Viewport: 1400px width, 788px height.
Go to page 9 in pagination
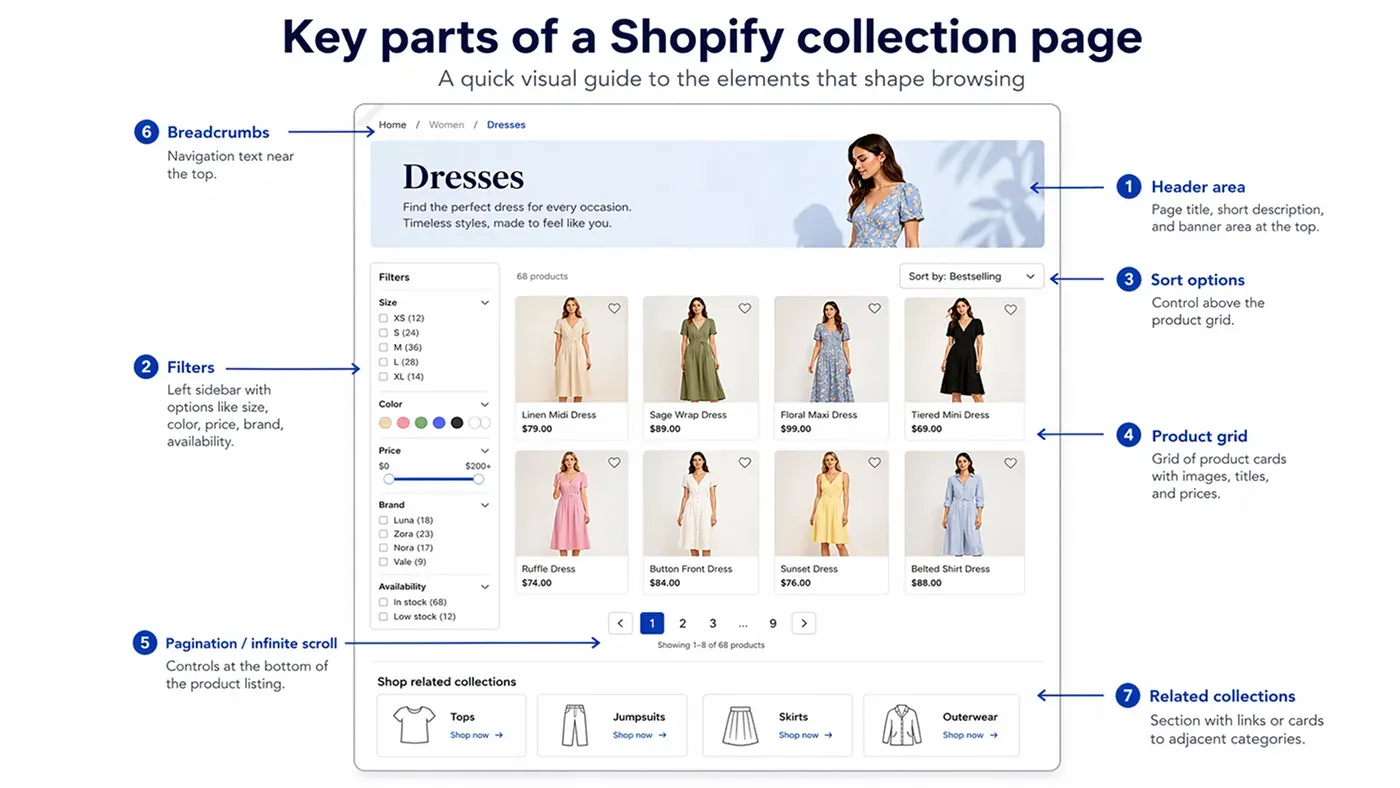[x=773, y=623]
